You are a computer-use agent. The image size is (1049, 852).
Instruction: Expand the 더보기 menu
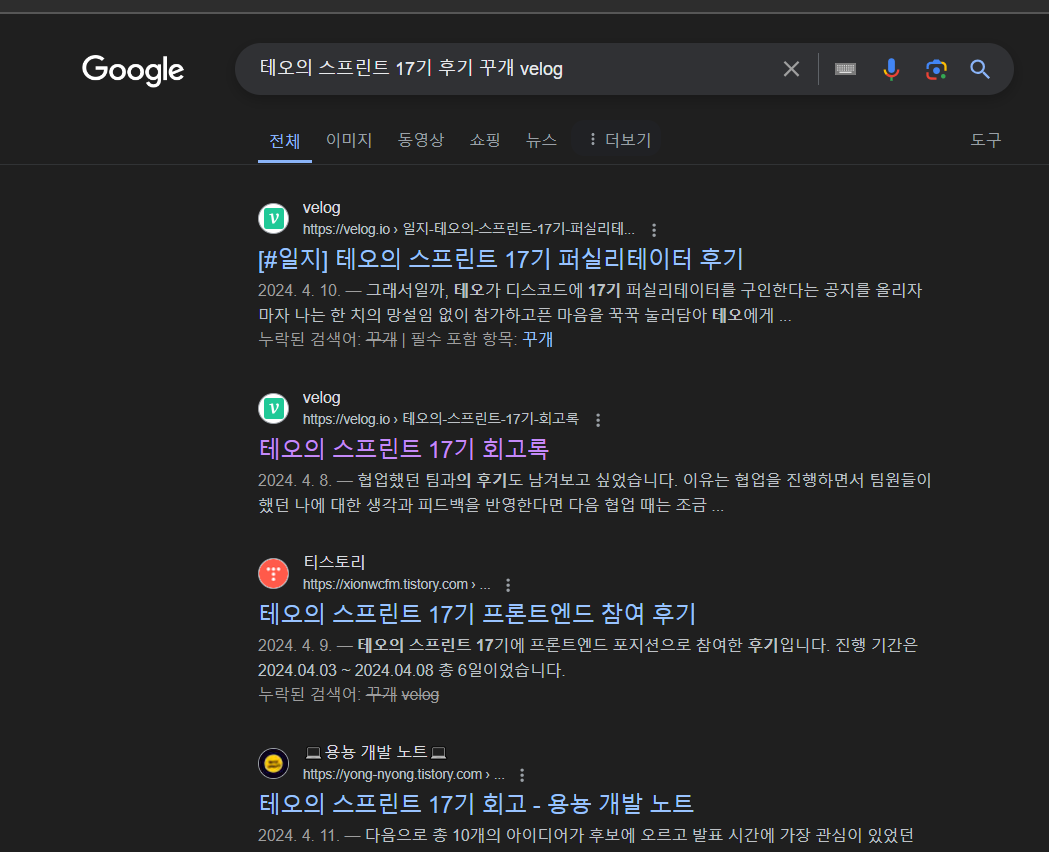coord(619,140)
